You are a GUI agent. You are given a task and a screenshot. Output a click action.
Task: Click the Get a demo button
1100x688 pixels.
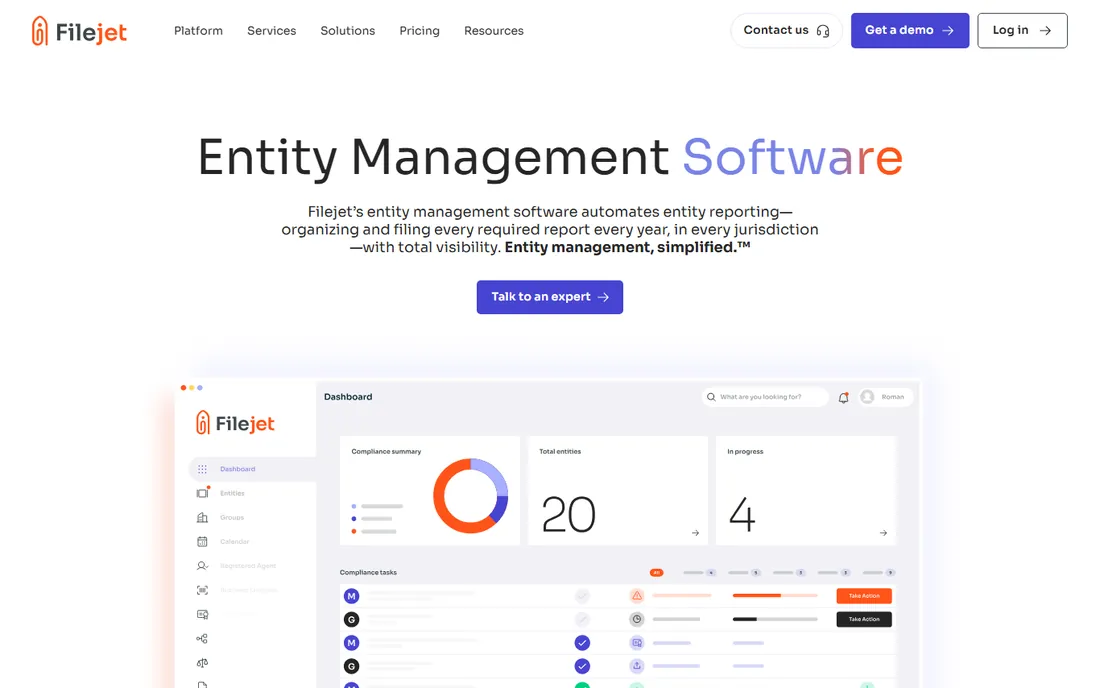pos(910,30)
